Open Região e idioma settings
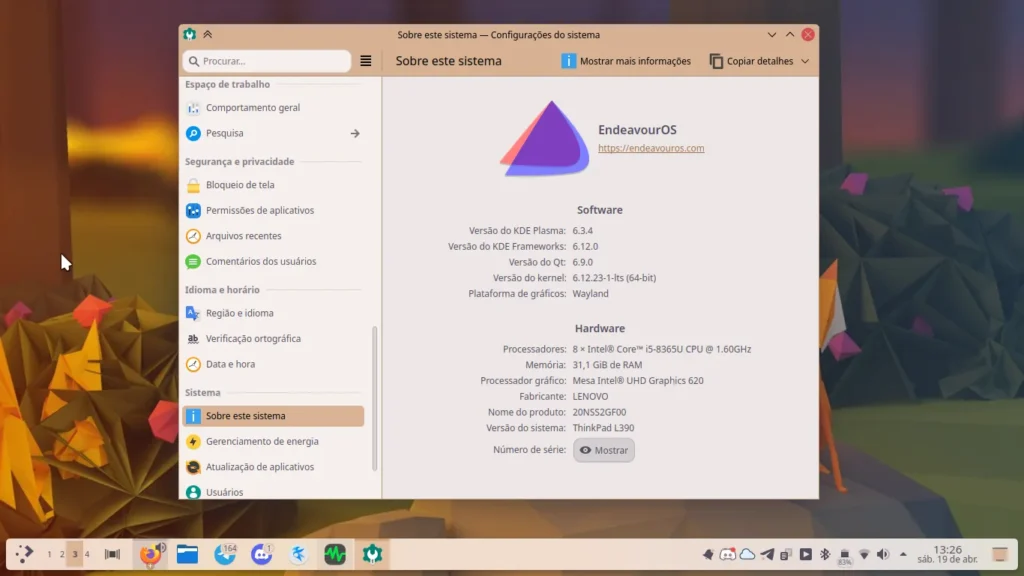Viewport: 1024px width, 576px height. pyautogui.click(x=273, y=313)
